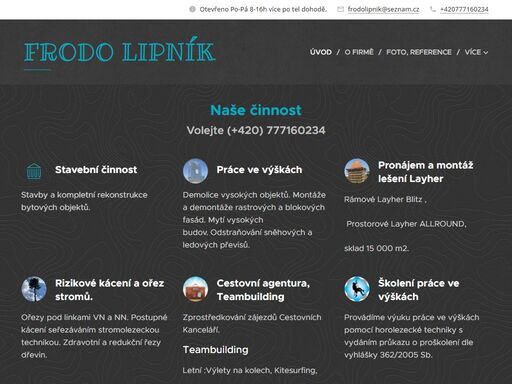Click 'Rámové Layher Blitz ,' text
The image size is (512, 384).
(385, 199)
